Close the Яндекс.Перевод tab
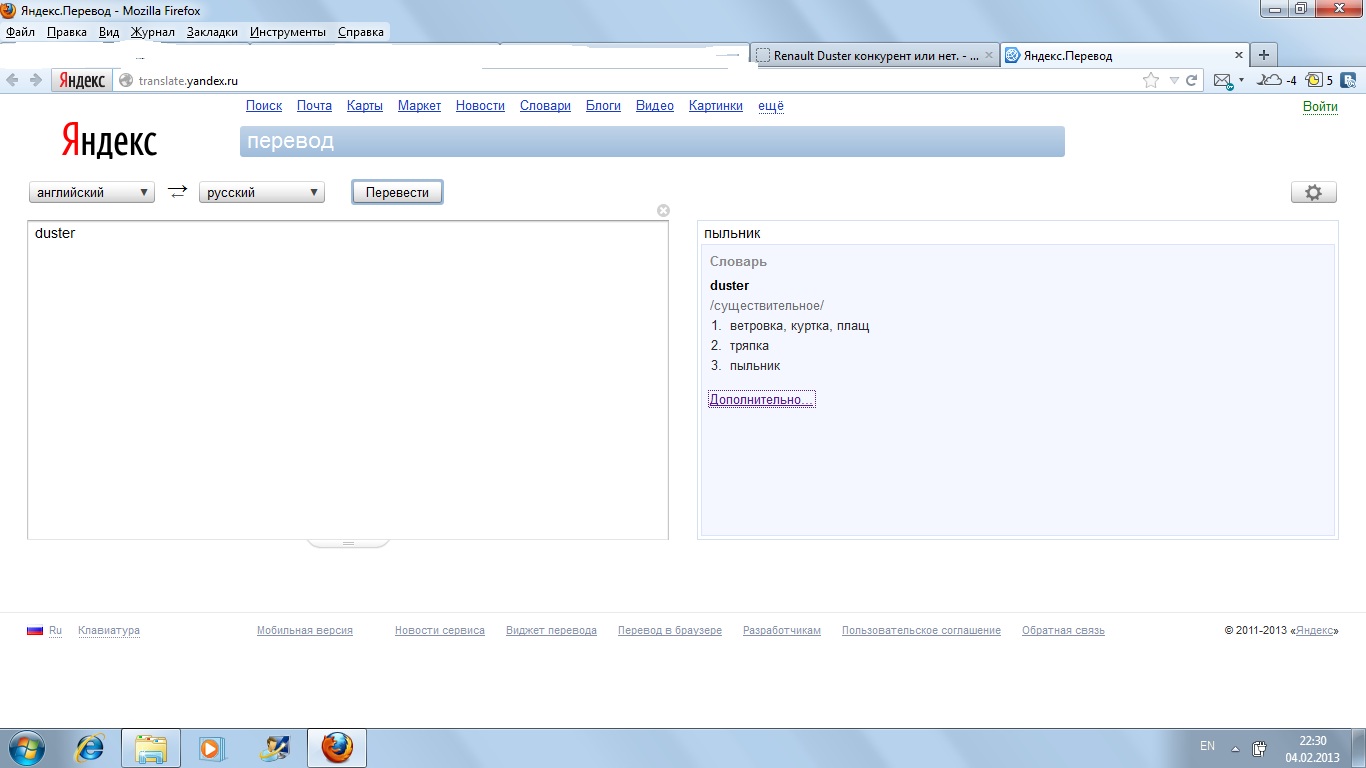Viewport: 1366px width, 768px height. click(x=1239, y=55)
